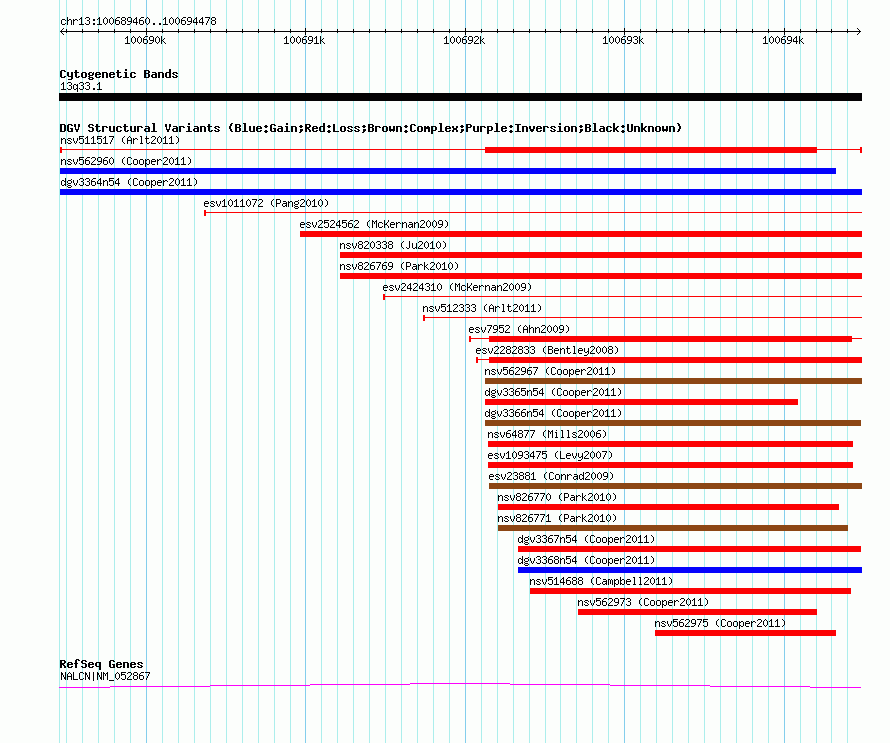This screenshot has width=890, height=743.
Task: Click the nsv826769 (Park2010) label
Action: click(x=399, y=266)
